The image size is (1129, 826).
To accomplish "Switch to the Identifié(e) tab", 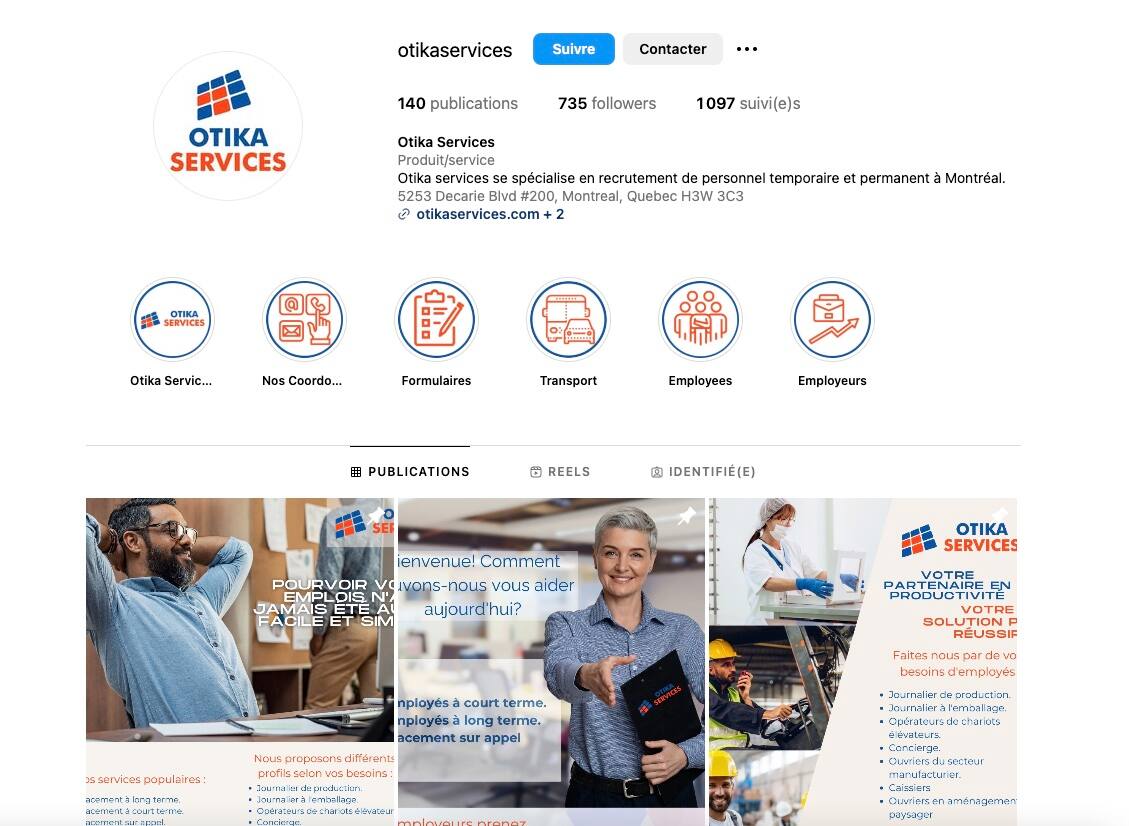I will point(703,472).
